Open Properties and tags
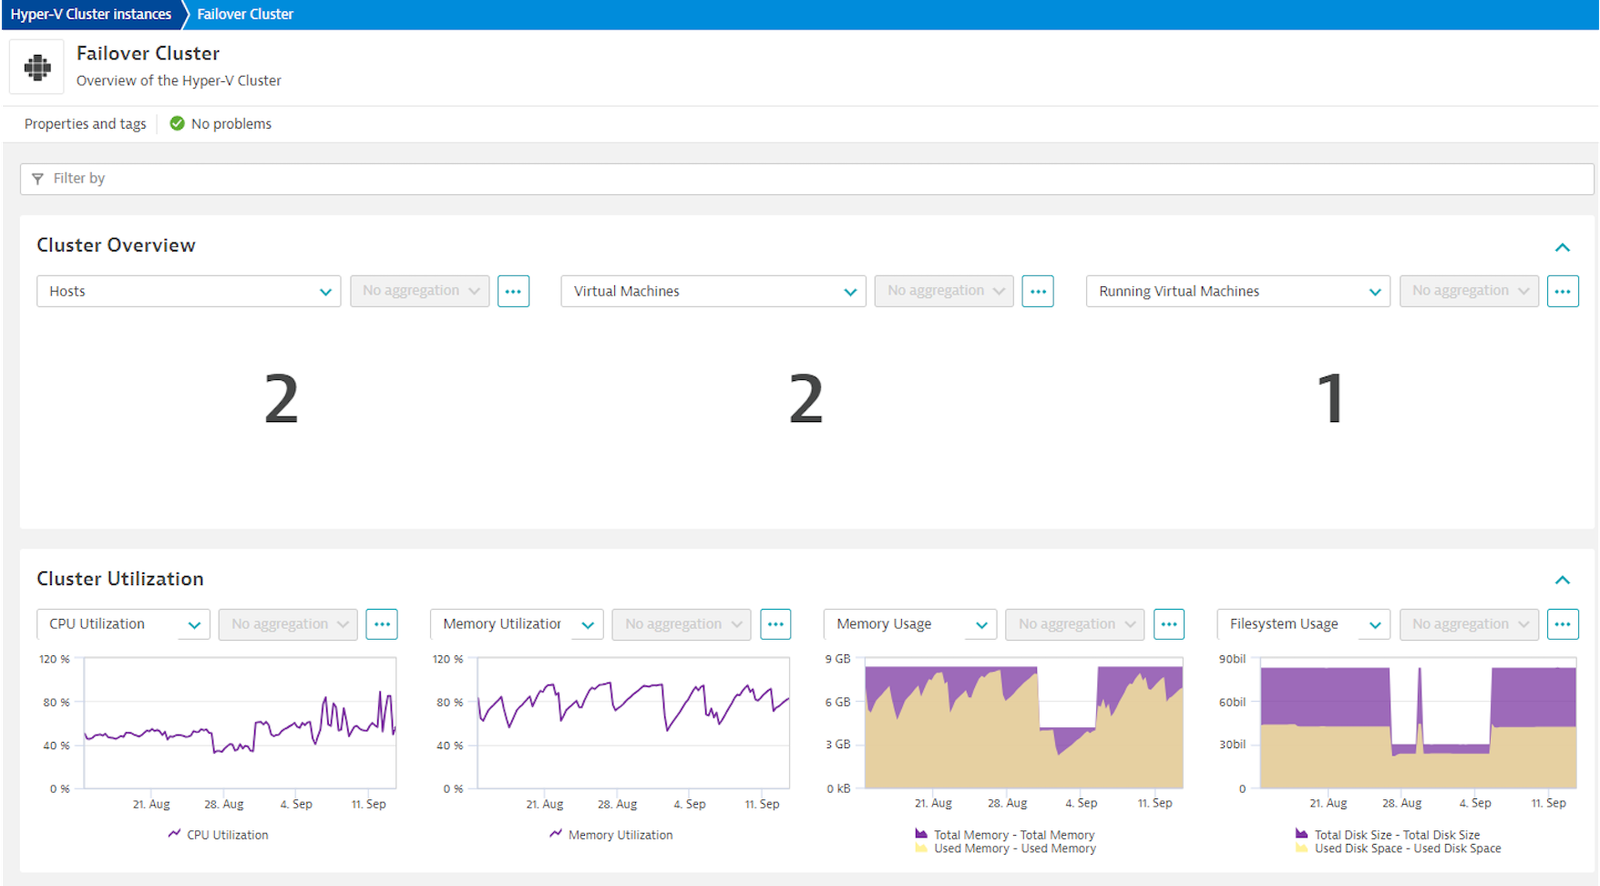1600x886 pixels. point(85,124)
